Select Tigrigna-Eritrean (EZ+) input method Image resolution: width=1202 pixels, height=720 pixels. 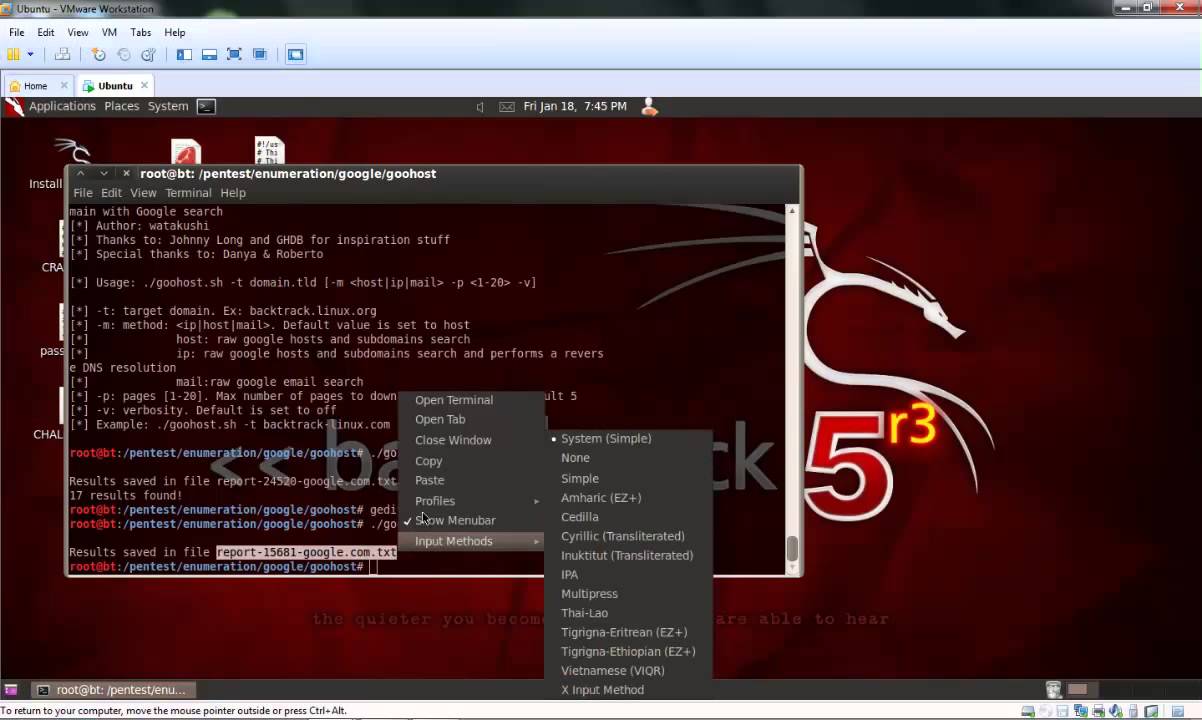pos(629,632)
